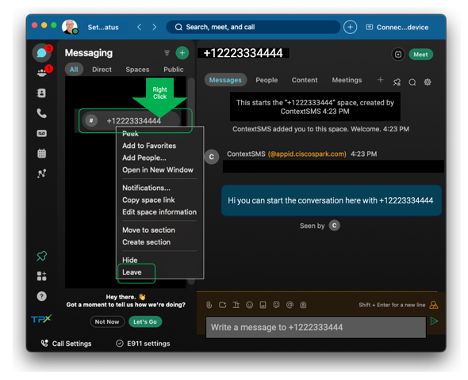Choose Leave in the context menu
Screen dimensions: 468x380
coord(132,272)
